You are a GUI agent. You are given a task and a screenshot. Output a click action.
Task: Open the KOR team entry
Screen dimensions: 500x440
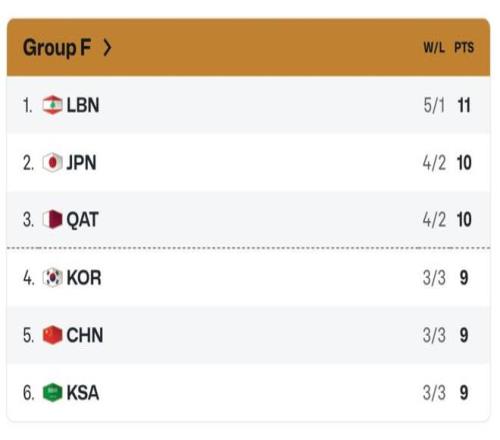[x=84, y=278]
